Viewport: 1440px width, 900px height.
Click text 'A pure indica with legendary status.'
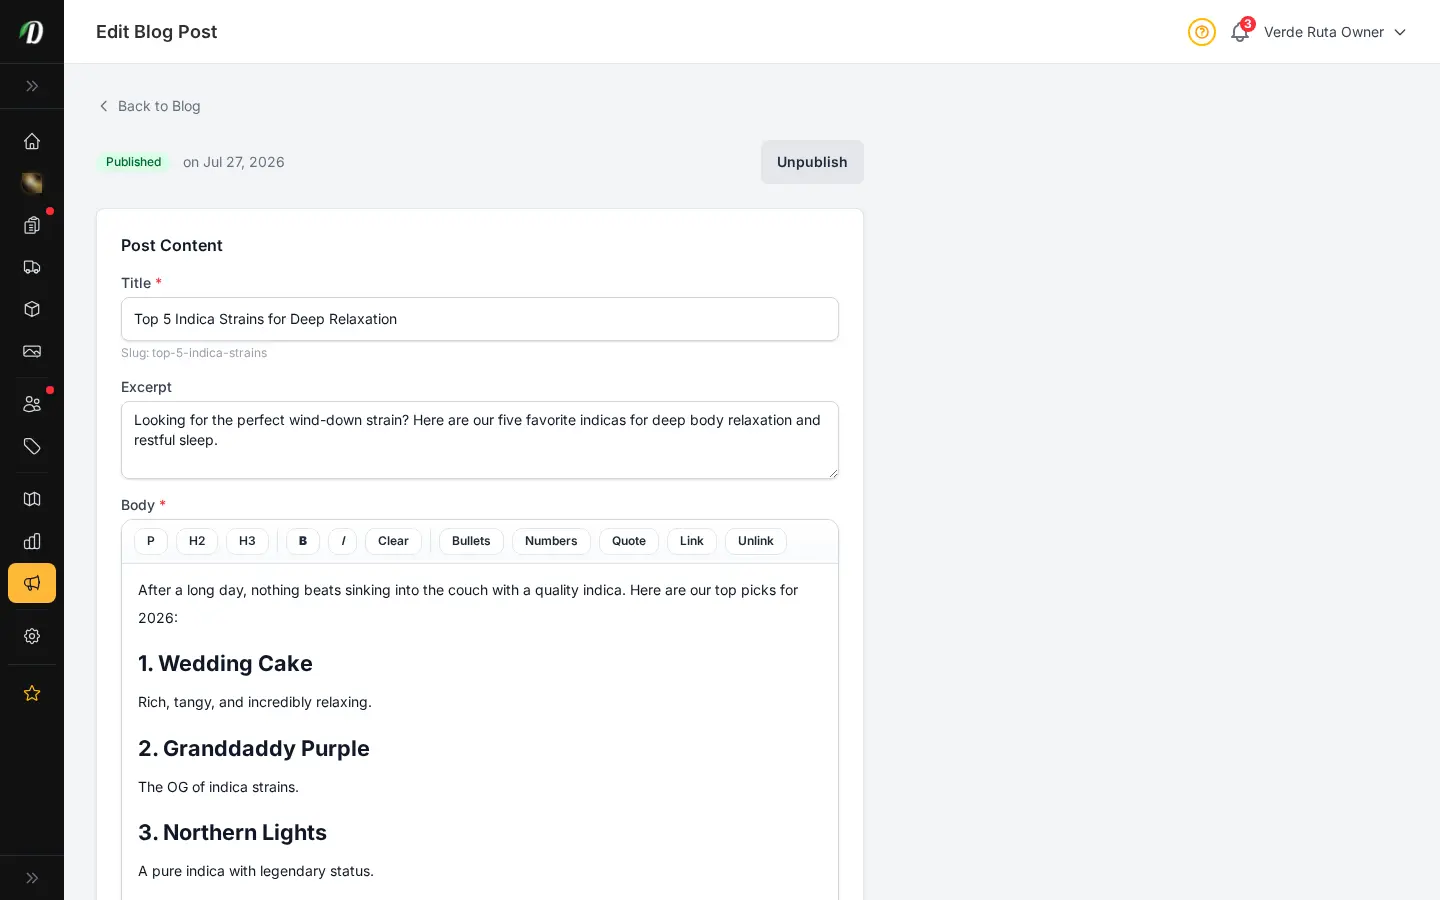[x=256, y=871]
